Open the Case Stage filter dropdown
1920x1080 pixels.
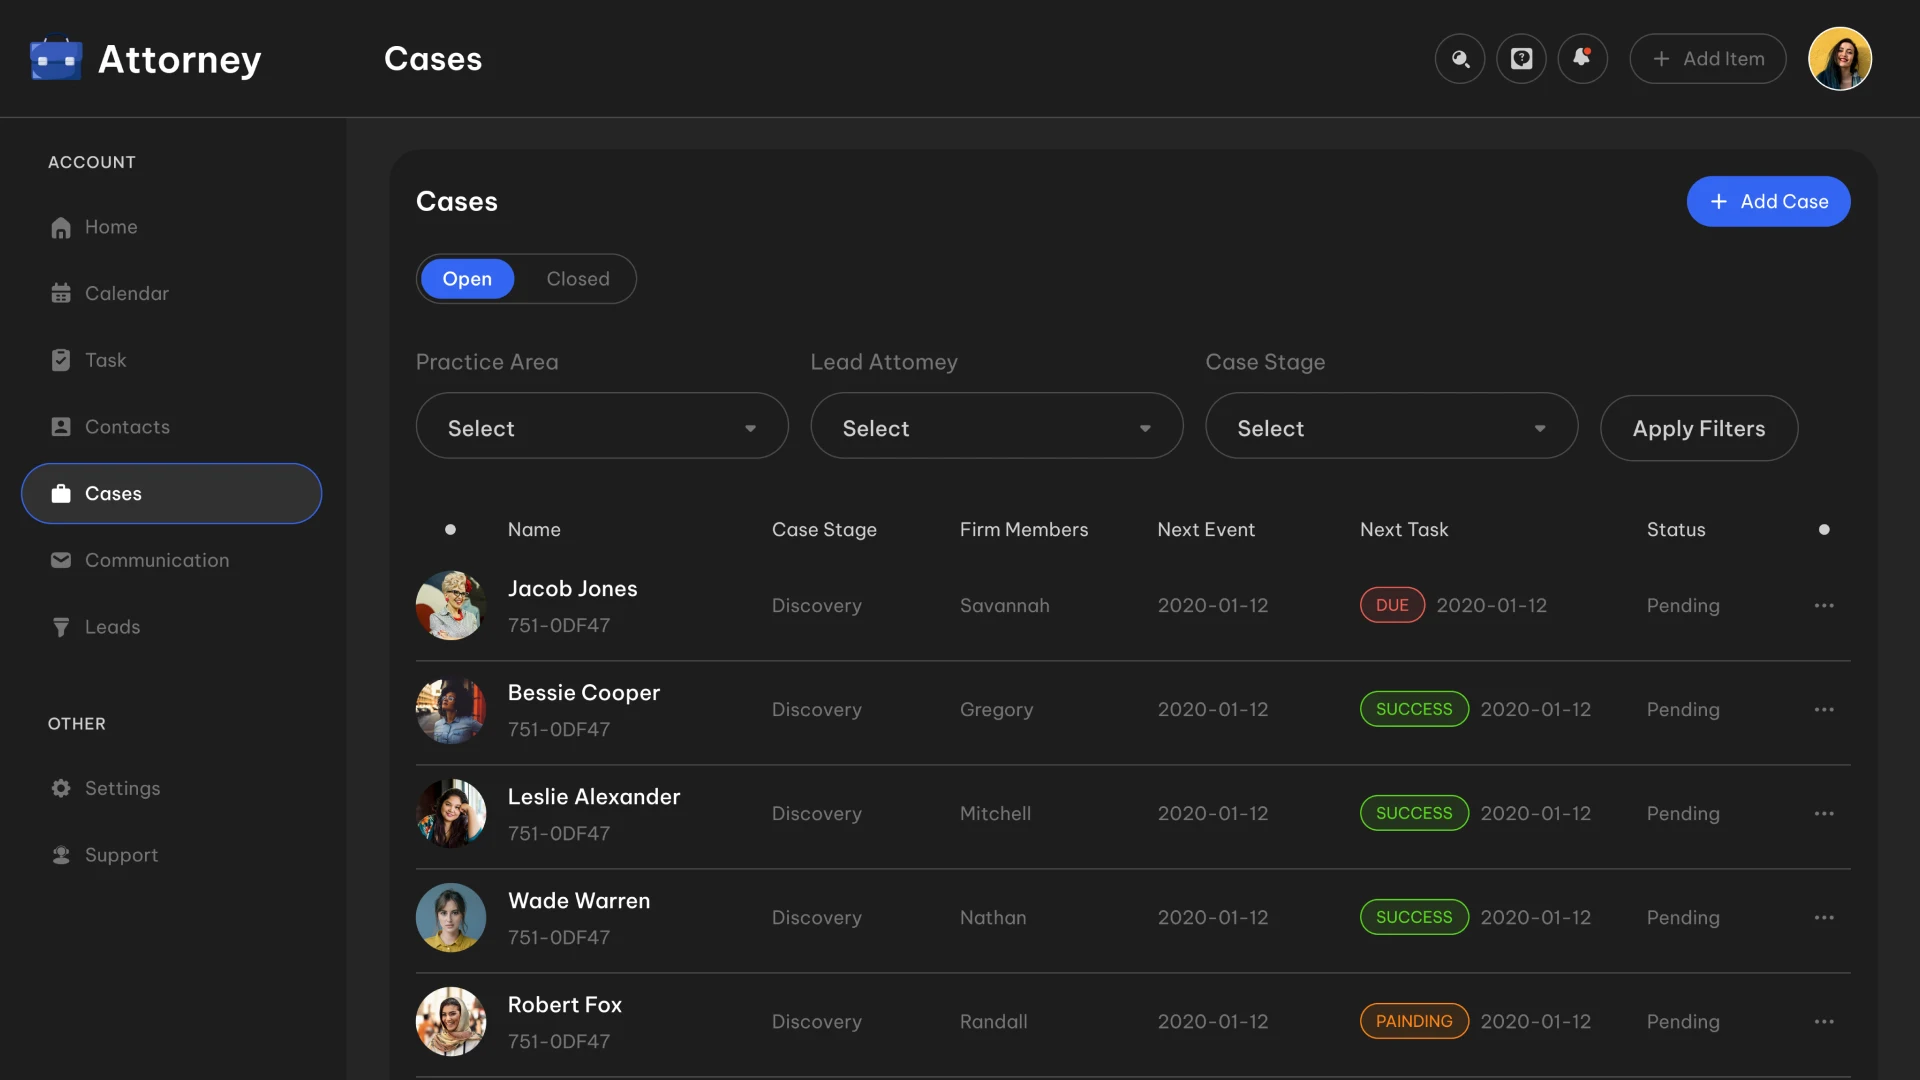[1391, 428]
